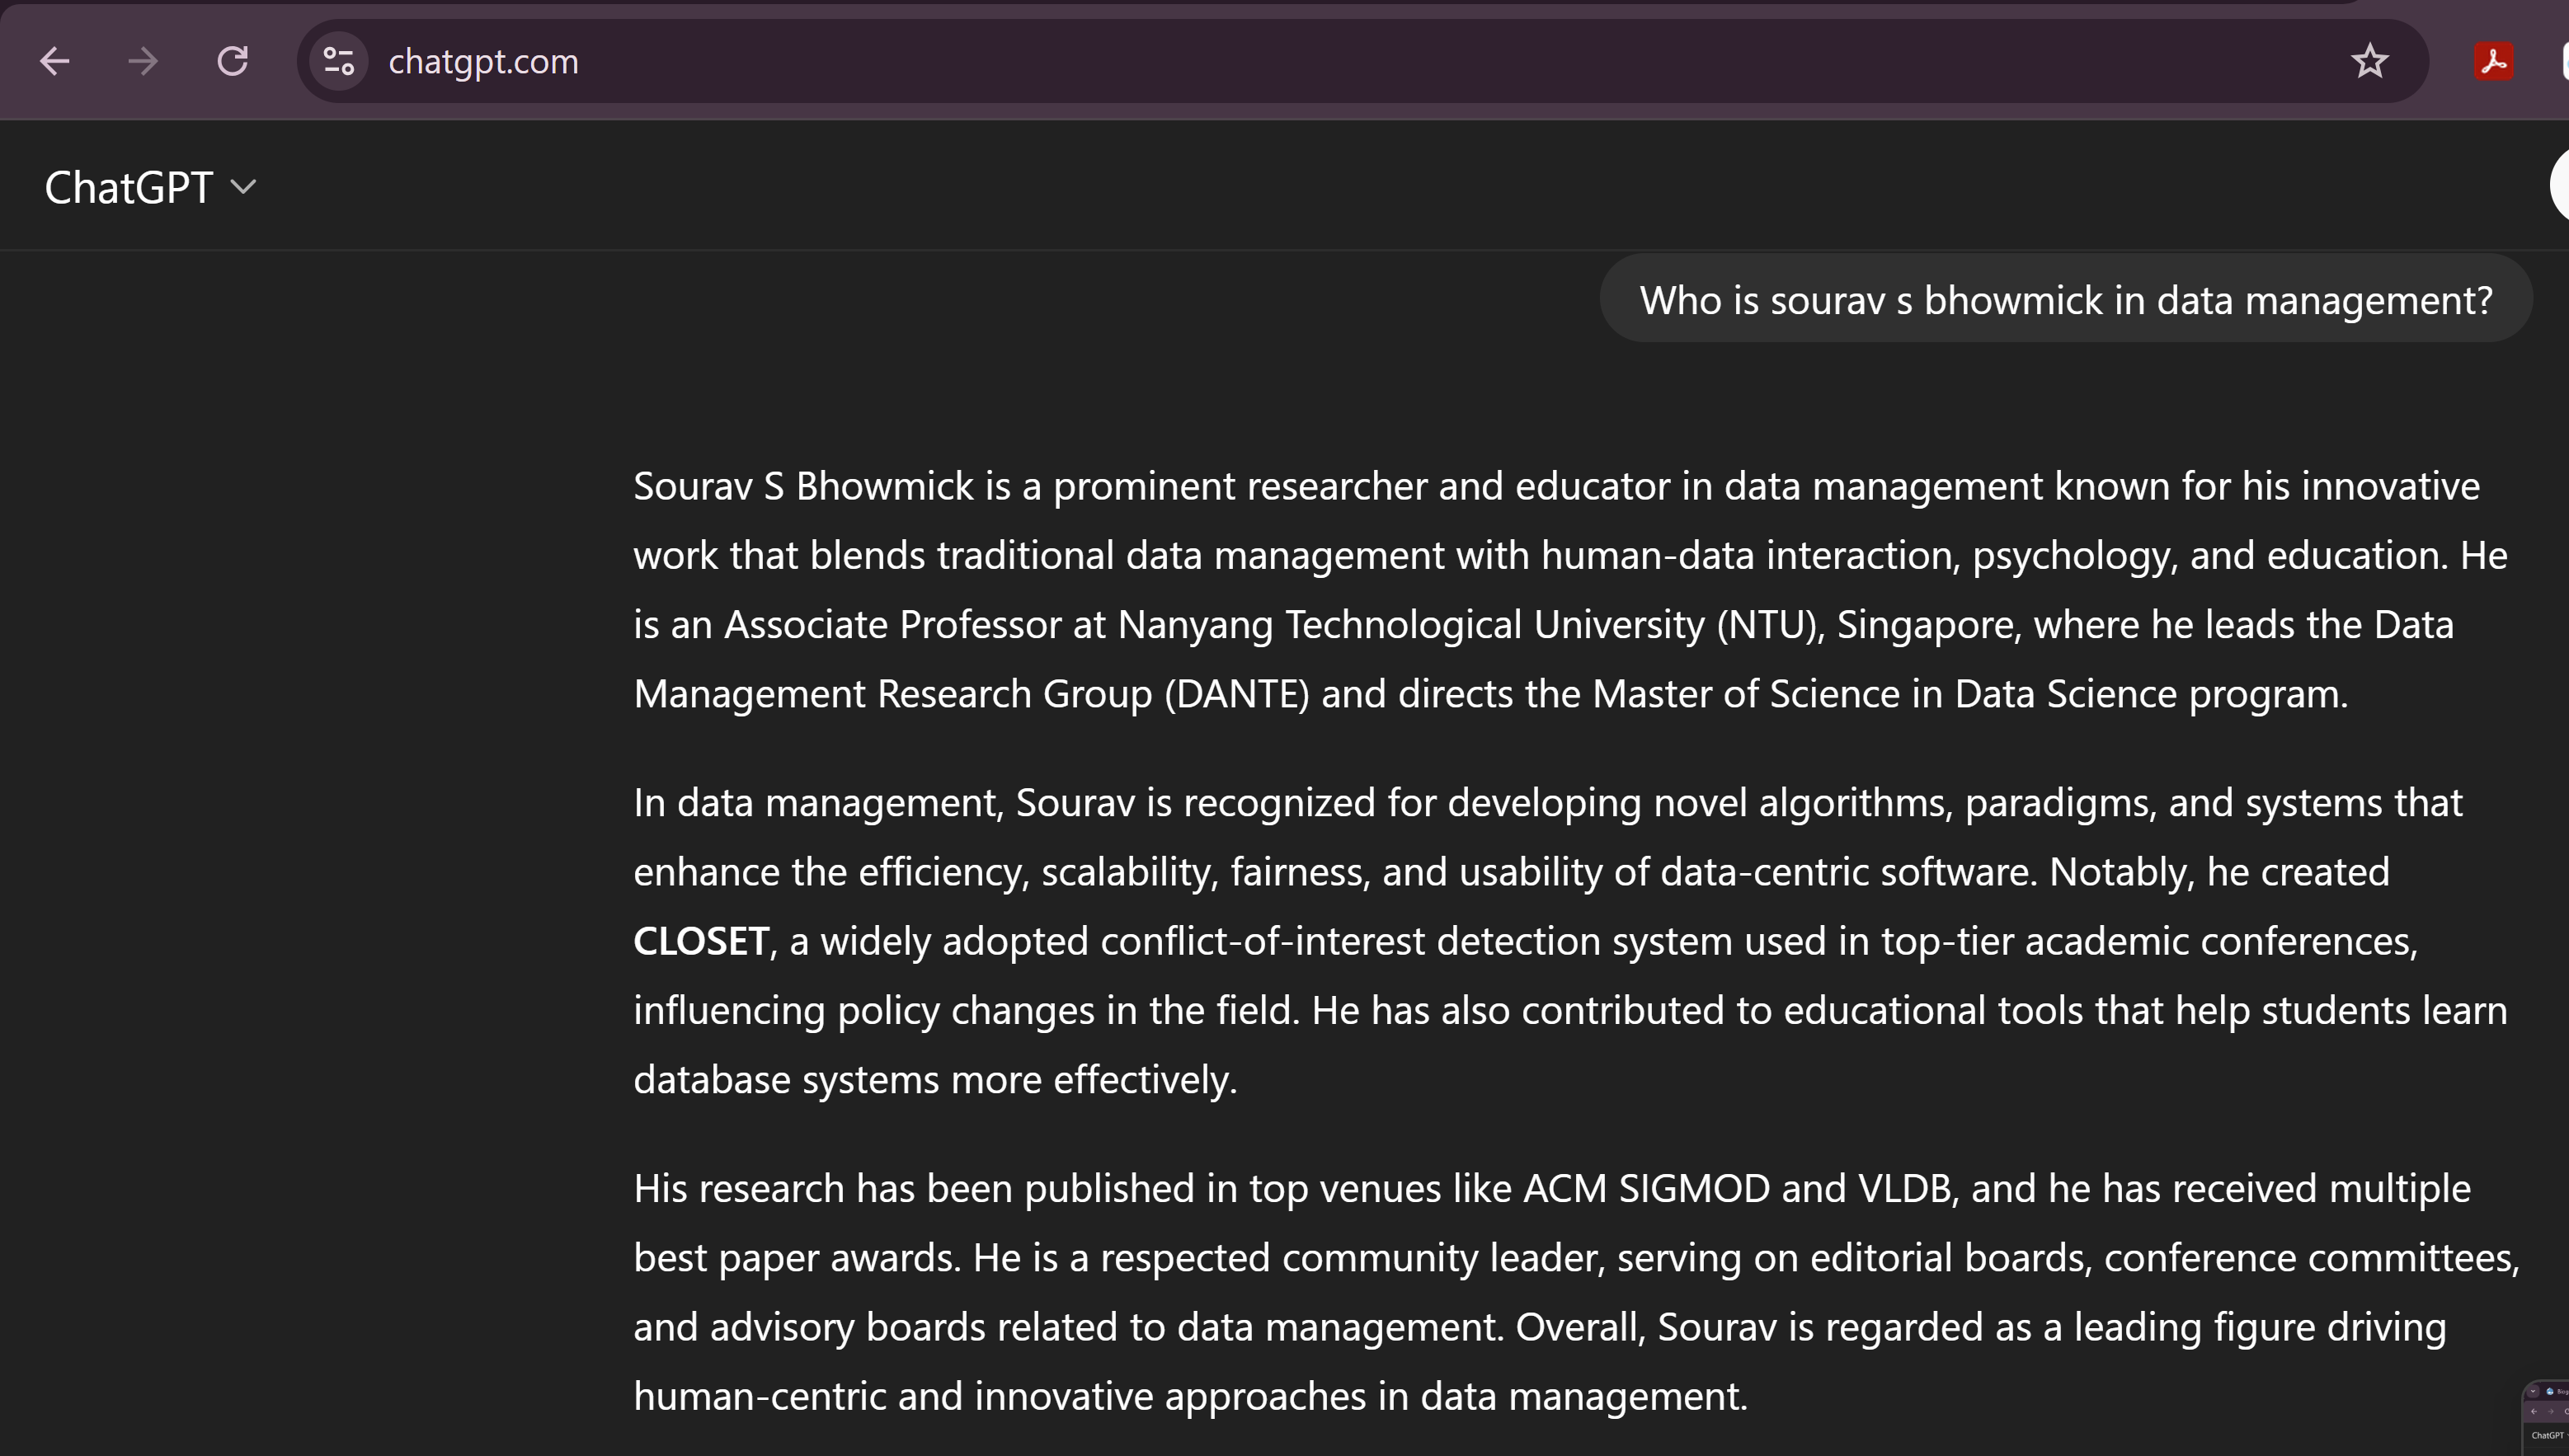The height and width of the screenshot is (1456, 2569).
Task: Click the ChatGPT title in the header
Action: point(129,187)
